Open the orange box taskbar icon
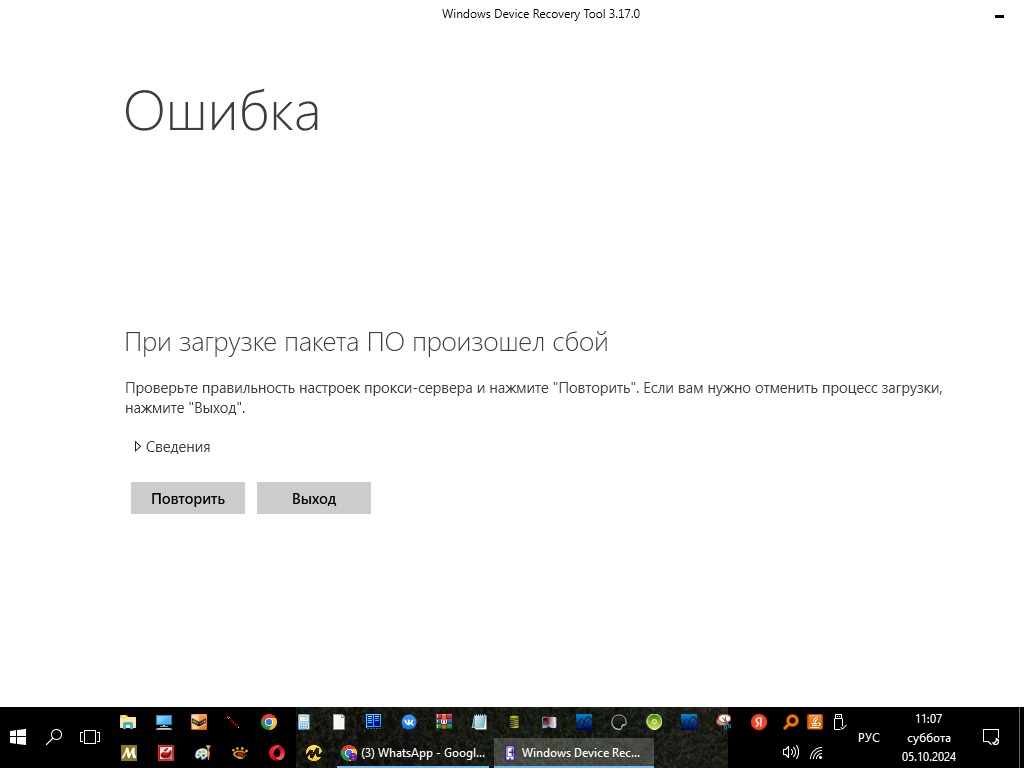 pyautogui.click(x=199, y=722)
